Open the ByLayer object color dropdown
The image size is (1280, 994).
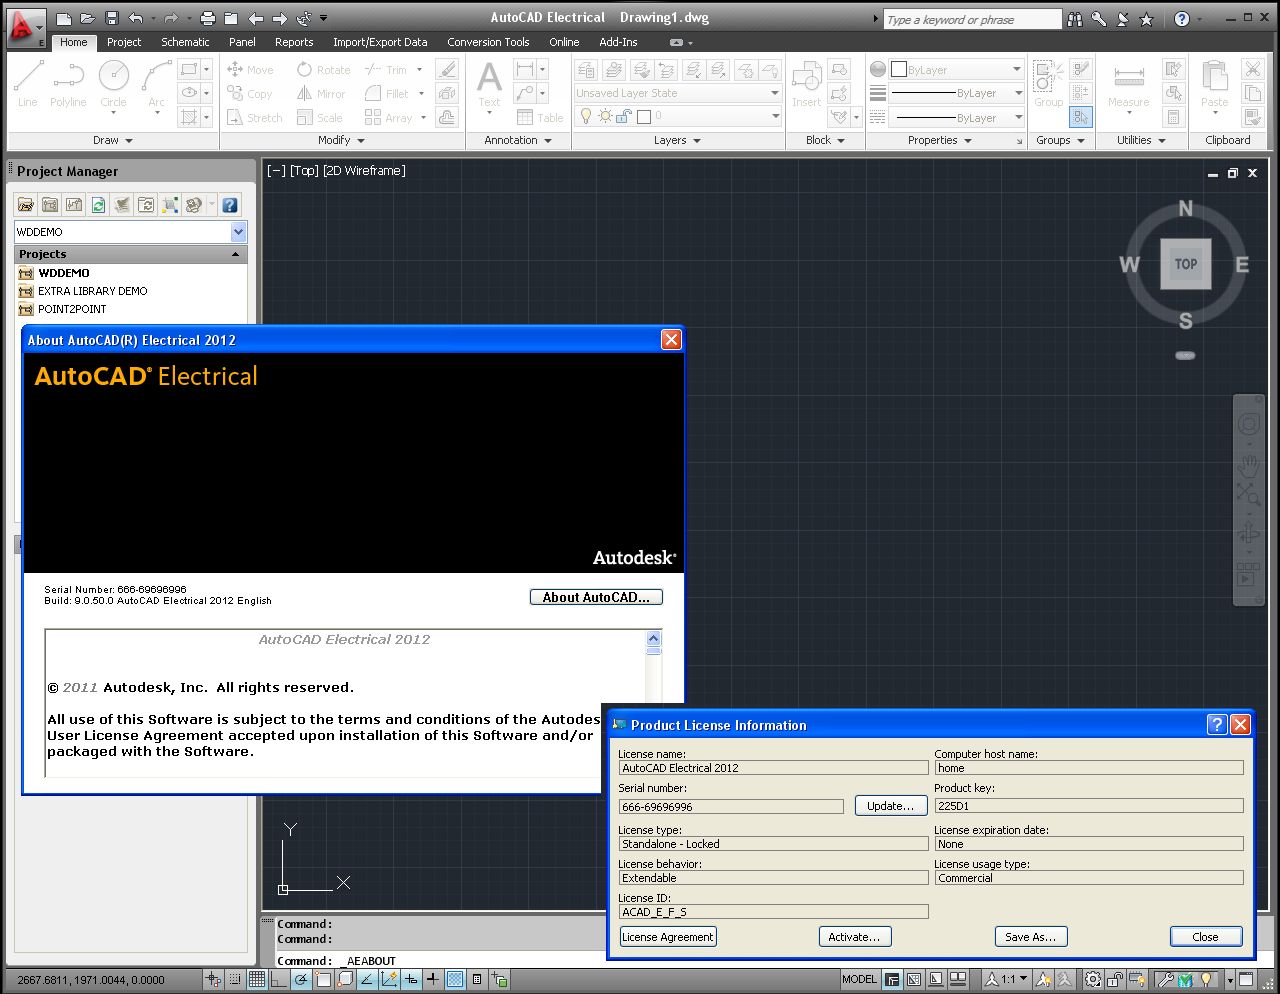957,69
